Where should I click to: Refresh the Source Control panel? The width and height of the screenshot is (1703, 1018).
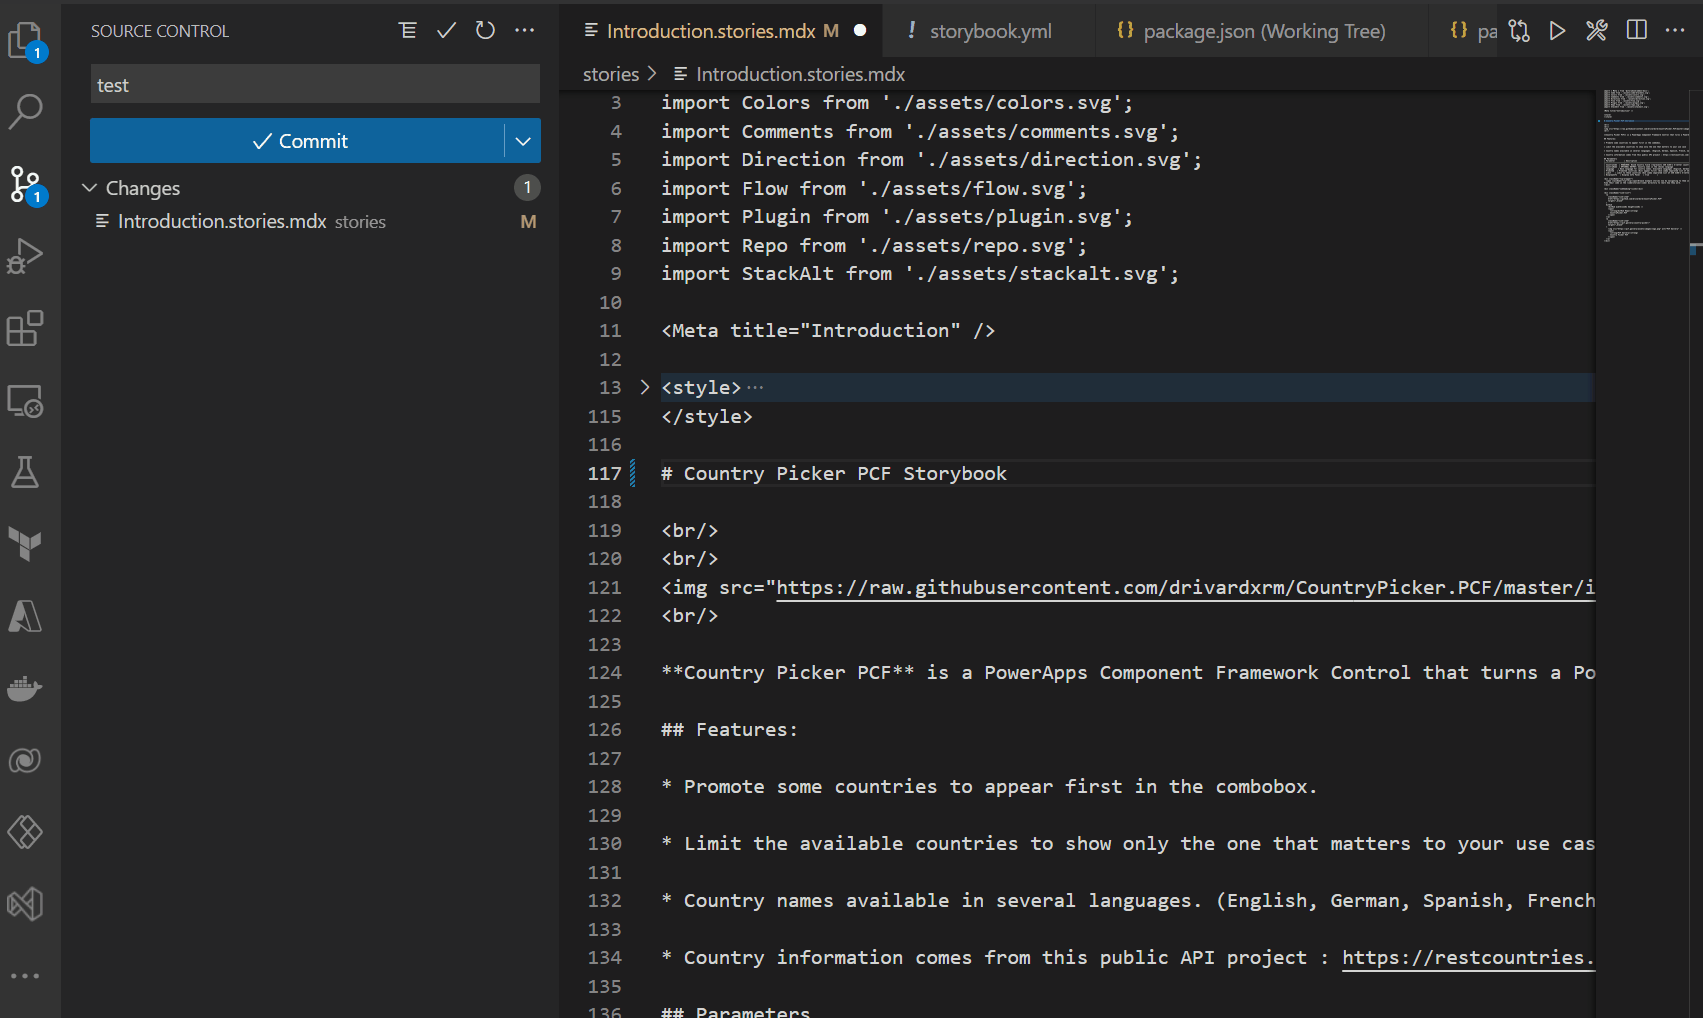(x=485, y=30)
